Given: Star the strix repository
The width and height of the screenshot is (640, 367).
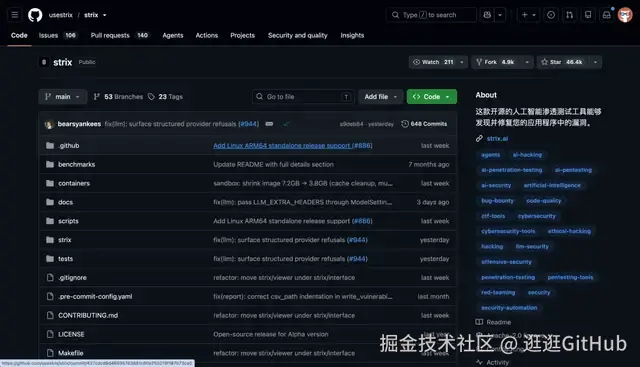Looking at the screenshot, I should (562, 62).
